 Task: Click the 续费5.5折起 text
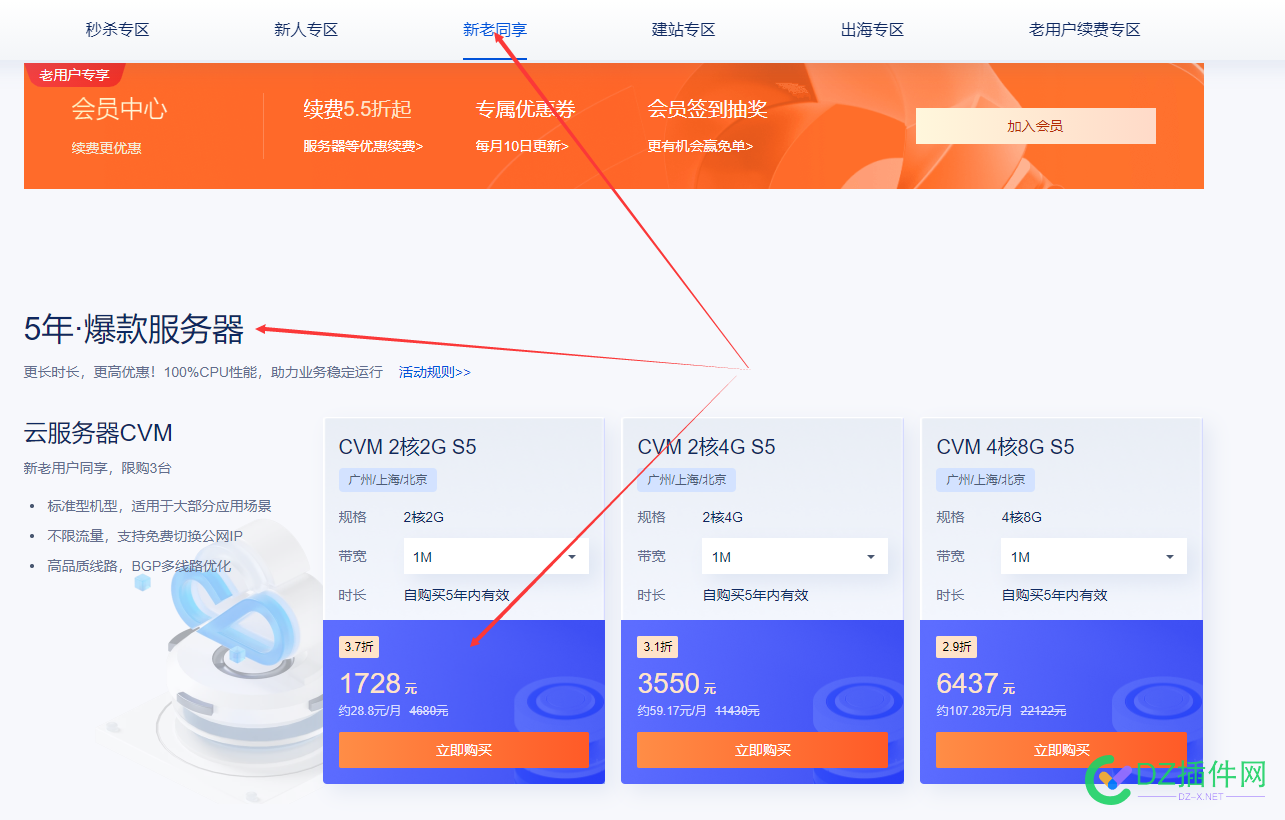(357, 109)
